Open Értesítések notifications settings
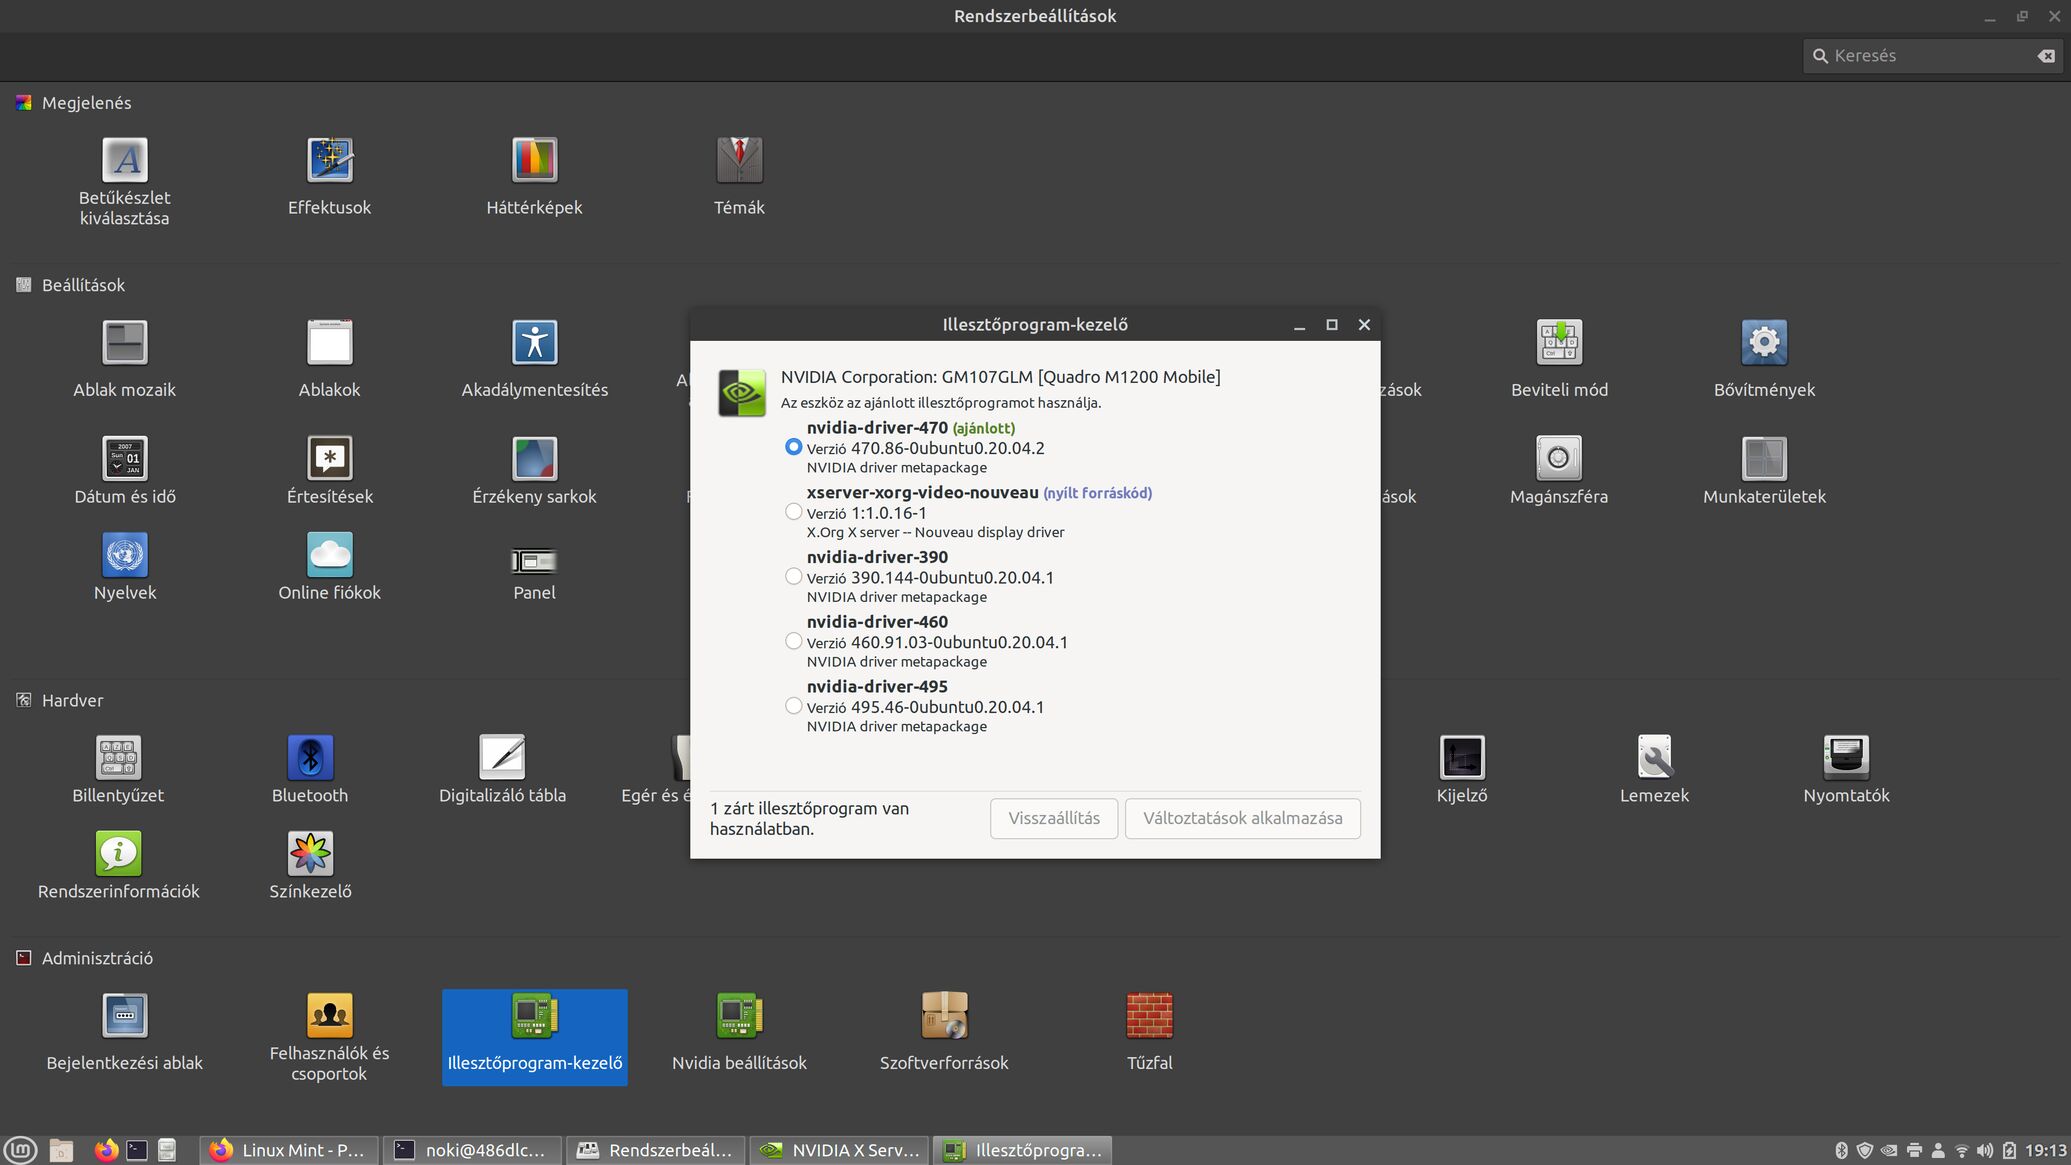This screenshot has width=2071, height=1165. click(329, 470)
